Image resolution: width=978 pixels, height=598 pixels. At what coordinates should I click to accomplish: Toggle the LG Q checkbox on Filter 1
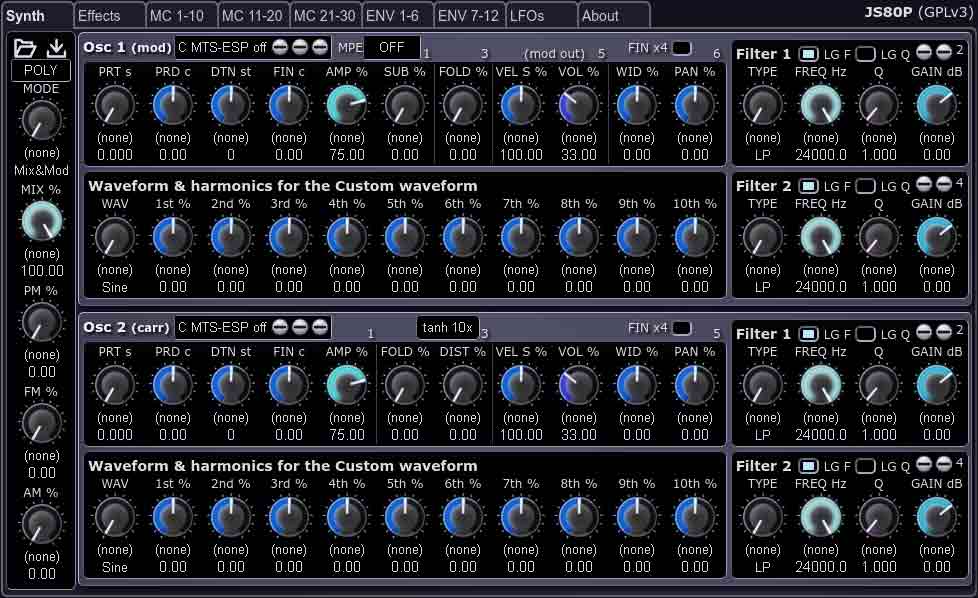pos(865,53)
